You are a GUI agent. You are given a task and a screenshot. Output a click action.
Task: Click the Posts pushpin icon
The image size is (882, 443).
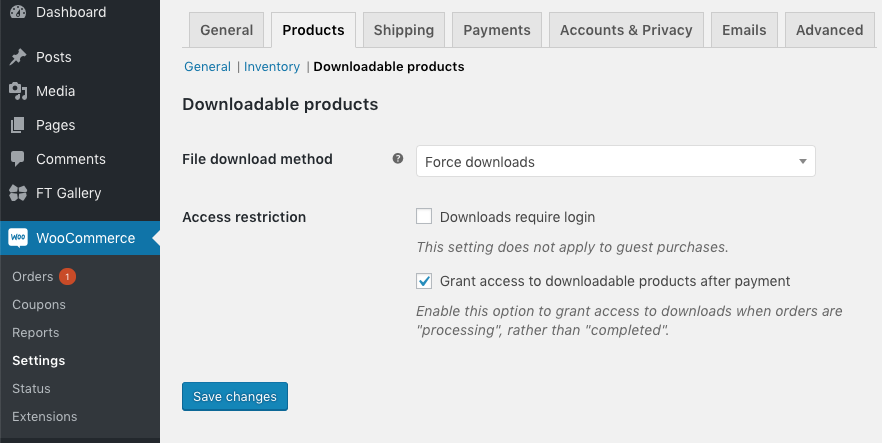point(18,57)
